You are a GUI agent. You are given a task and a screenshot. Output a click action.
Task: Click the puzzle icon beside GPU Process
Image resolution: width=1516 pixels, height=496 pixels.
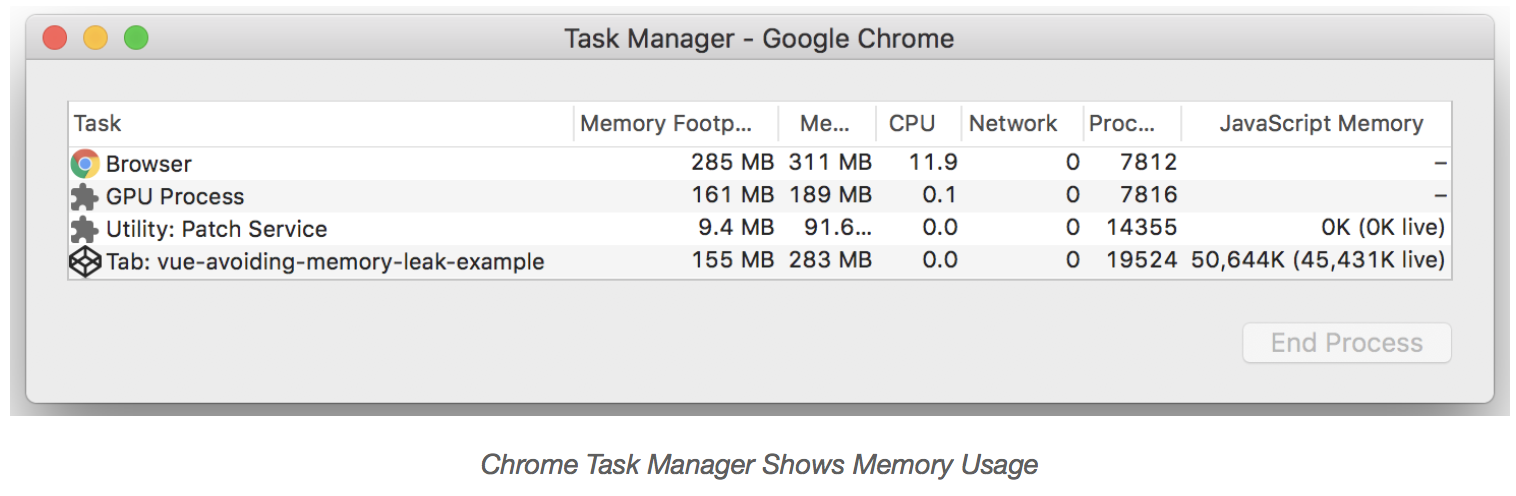85,196
